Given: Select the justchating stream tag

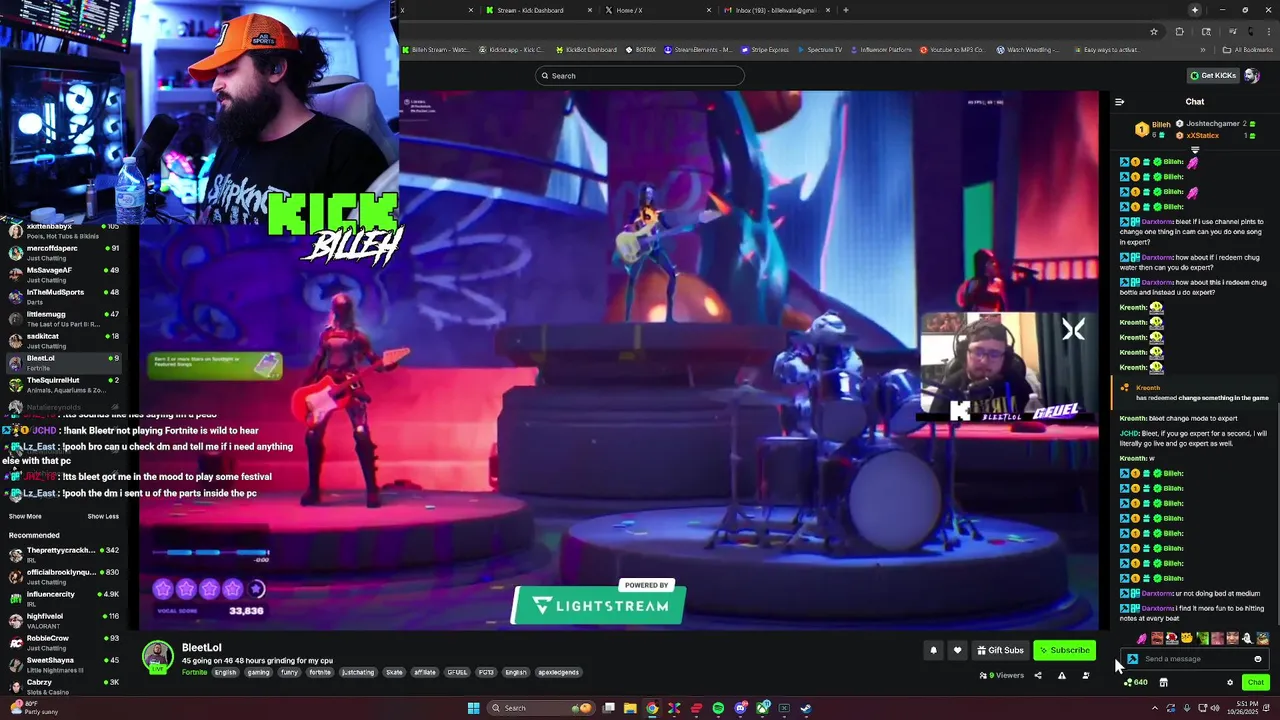Looking at the screenshot, I should coord(358,672).
